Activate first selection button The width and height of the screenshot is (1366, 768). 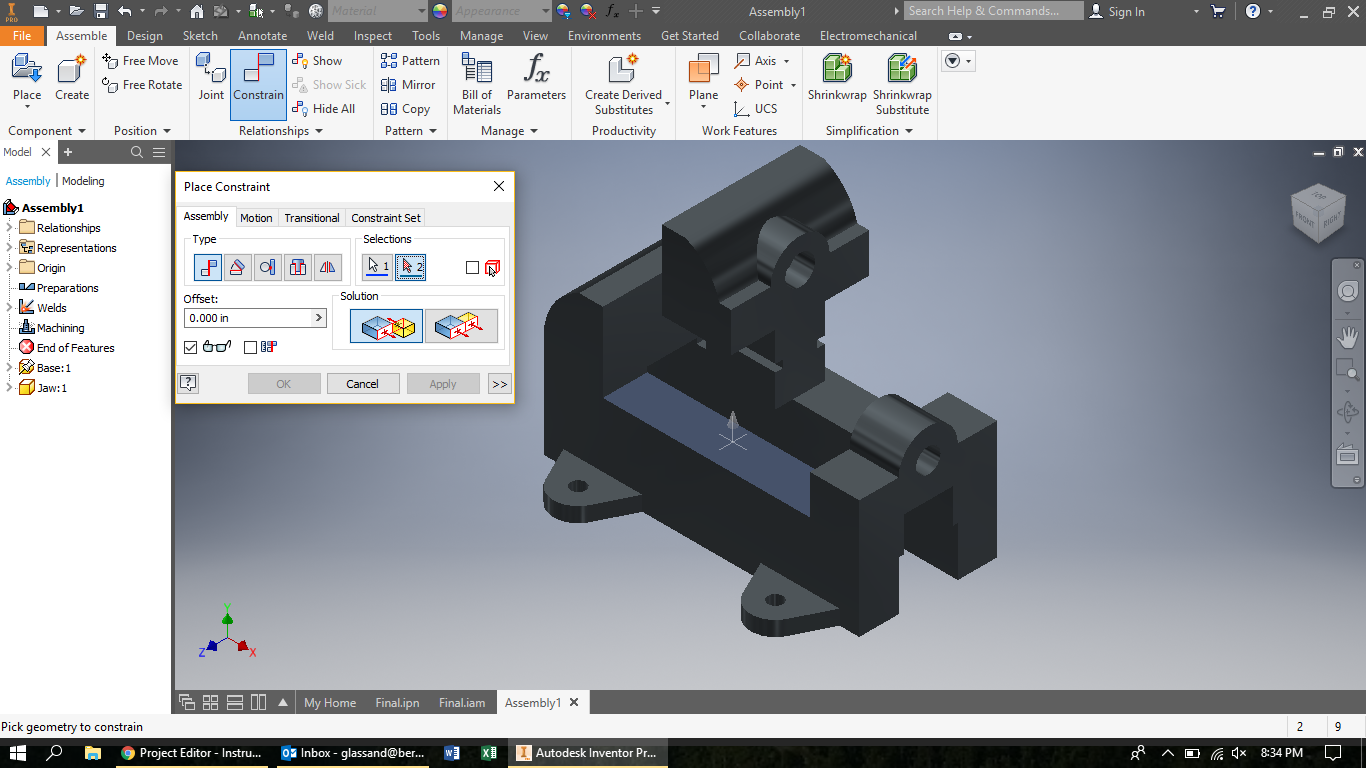tap(377, 266)
